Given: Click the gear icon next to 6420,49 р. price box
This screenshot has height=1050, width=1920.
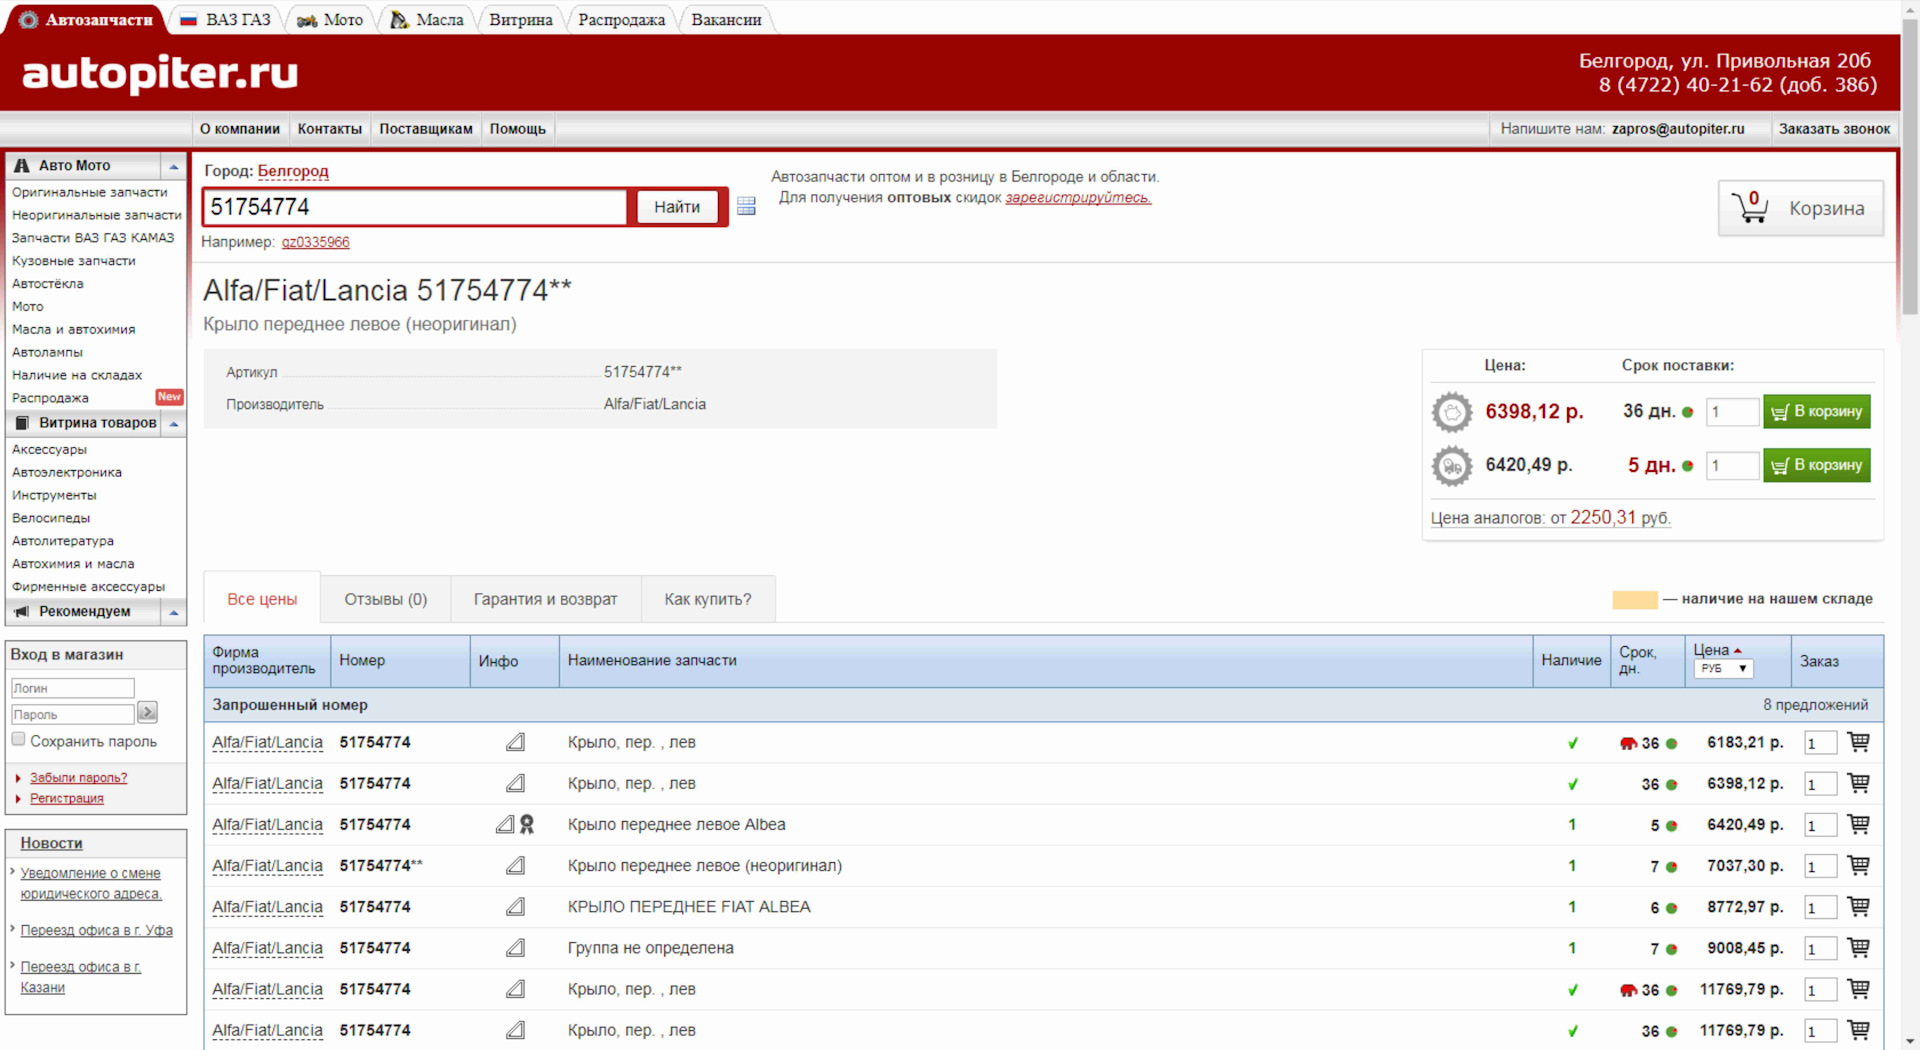Looking at the screenshot, I should pyautogui.click(x=1452, y=466).
